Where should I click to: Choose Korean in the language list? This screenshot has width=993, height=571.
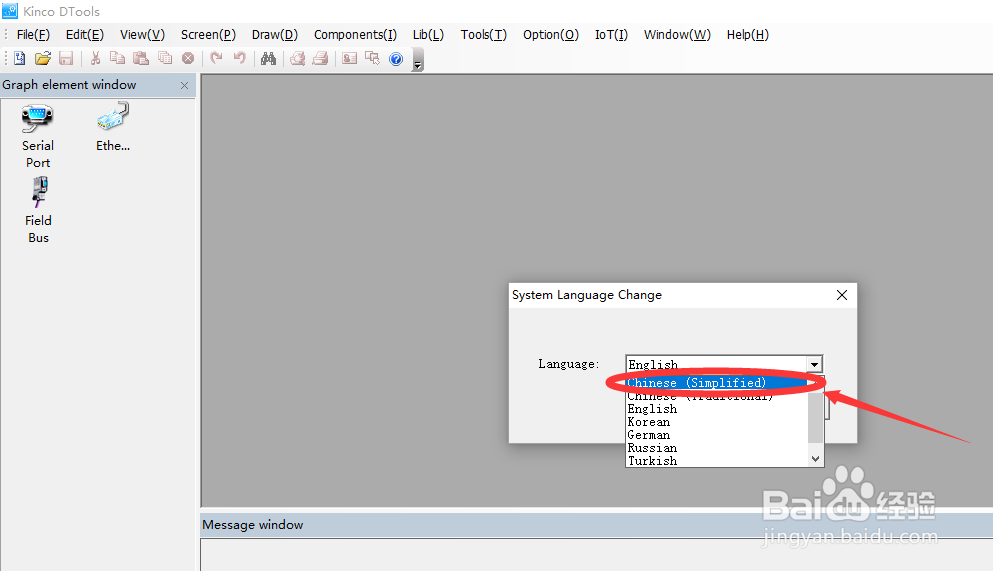click(x=717, y=422)
